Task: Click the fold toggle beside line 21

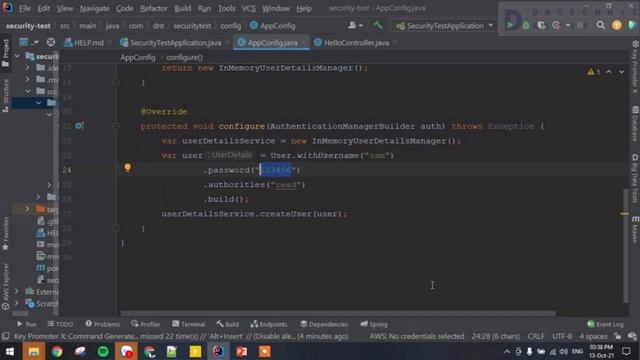Action: [116, 126]
